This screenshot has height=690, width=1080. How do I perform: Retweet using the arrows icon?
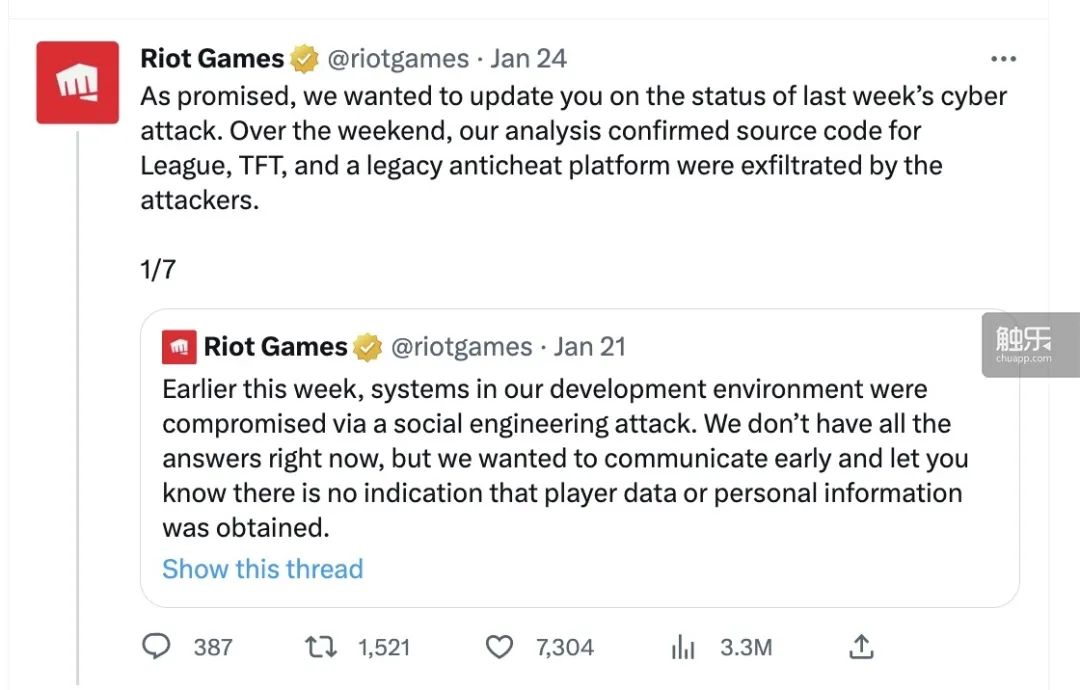pyautogui.click(x=321, y=647)
